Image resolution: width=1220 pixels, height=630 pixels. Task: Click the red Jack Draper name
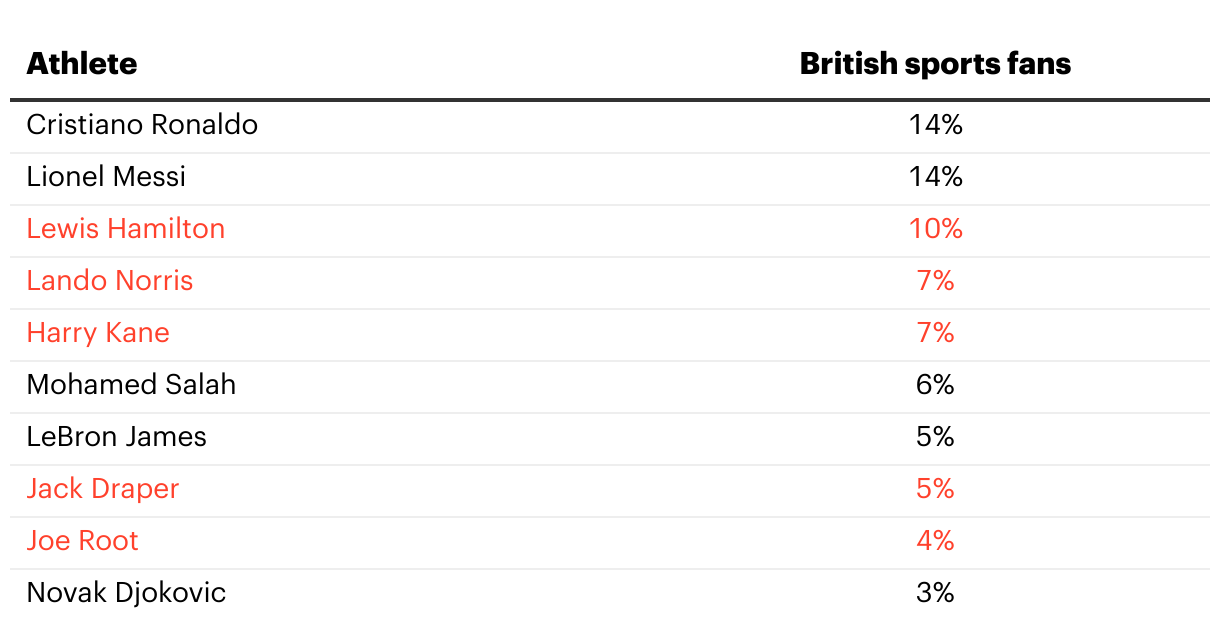coord(103,489)
